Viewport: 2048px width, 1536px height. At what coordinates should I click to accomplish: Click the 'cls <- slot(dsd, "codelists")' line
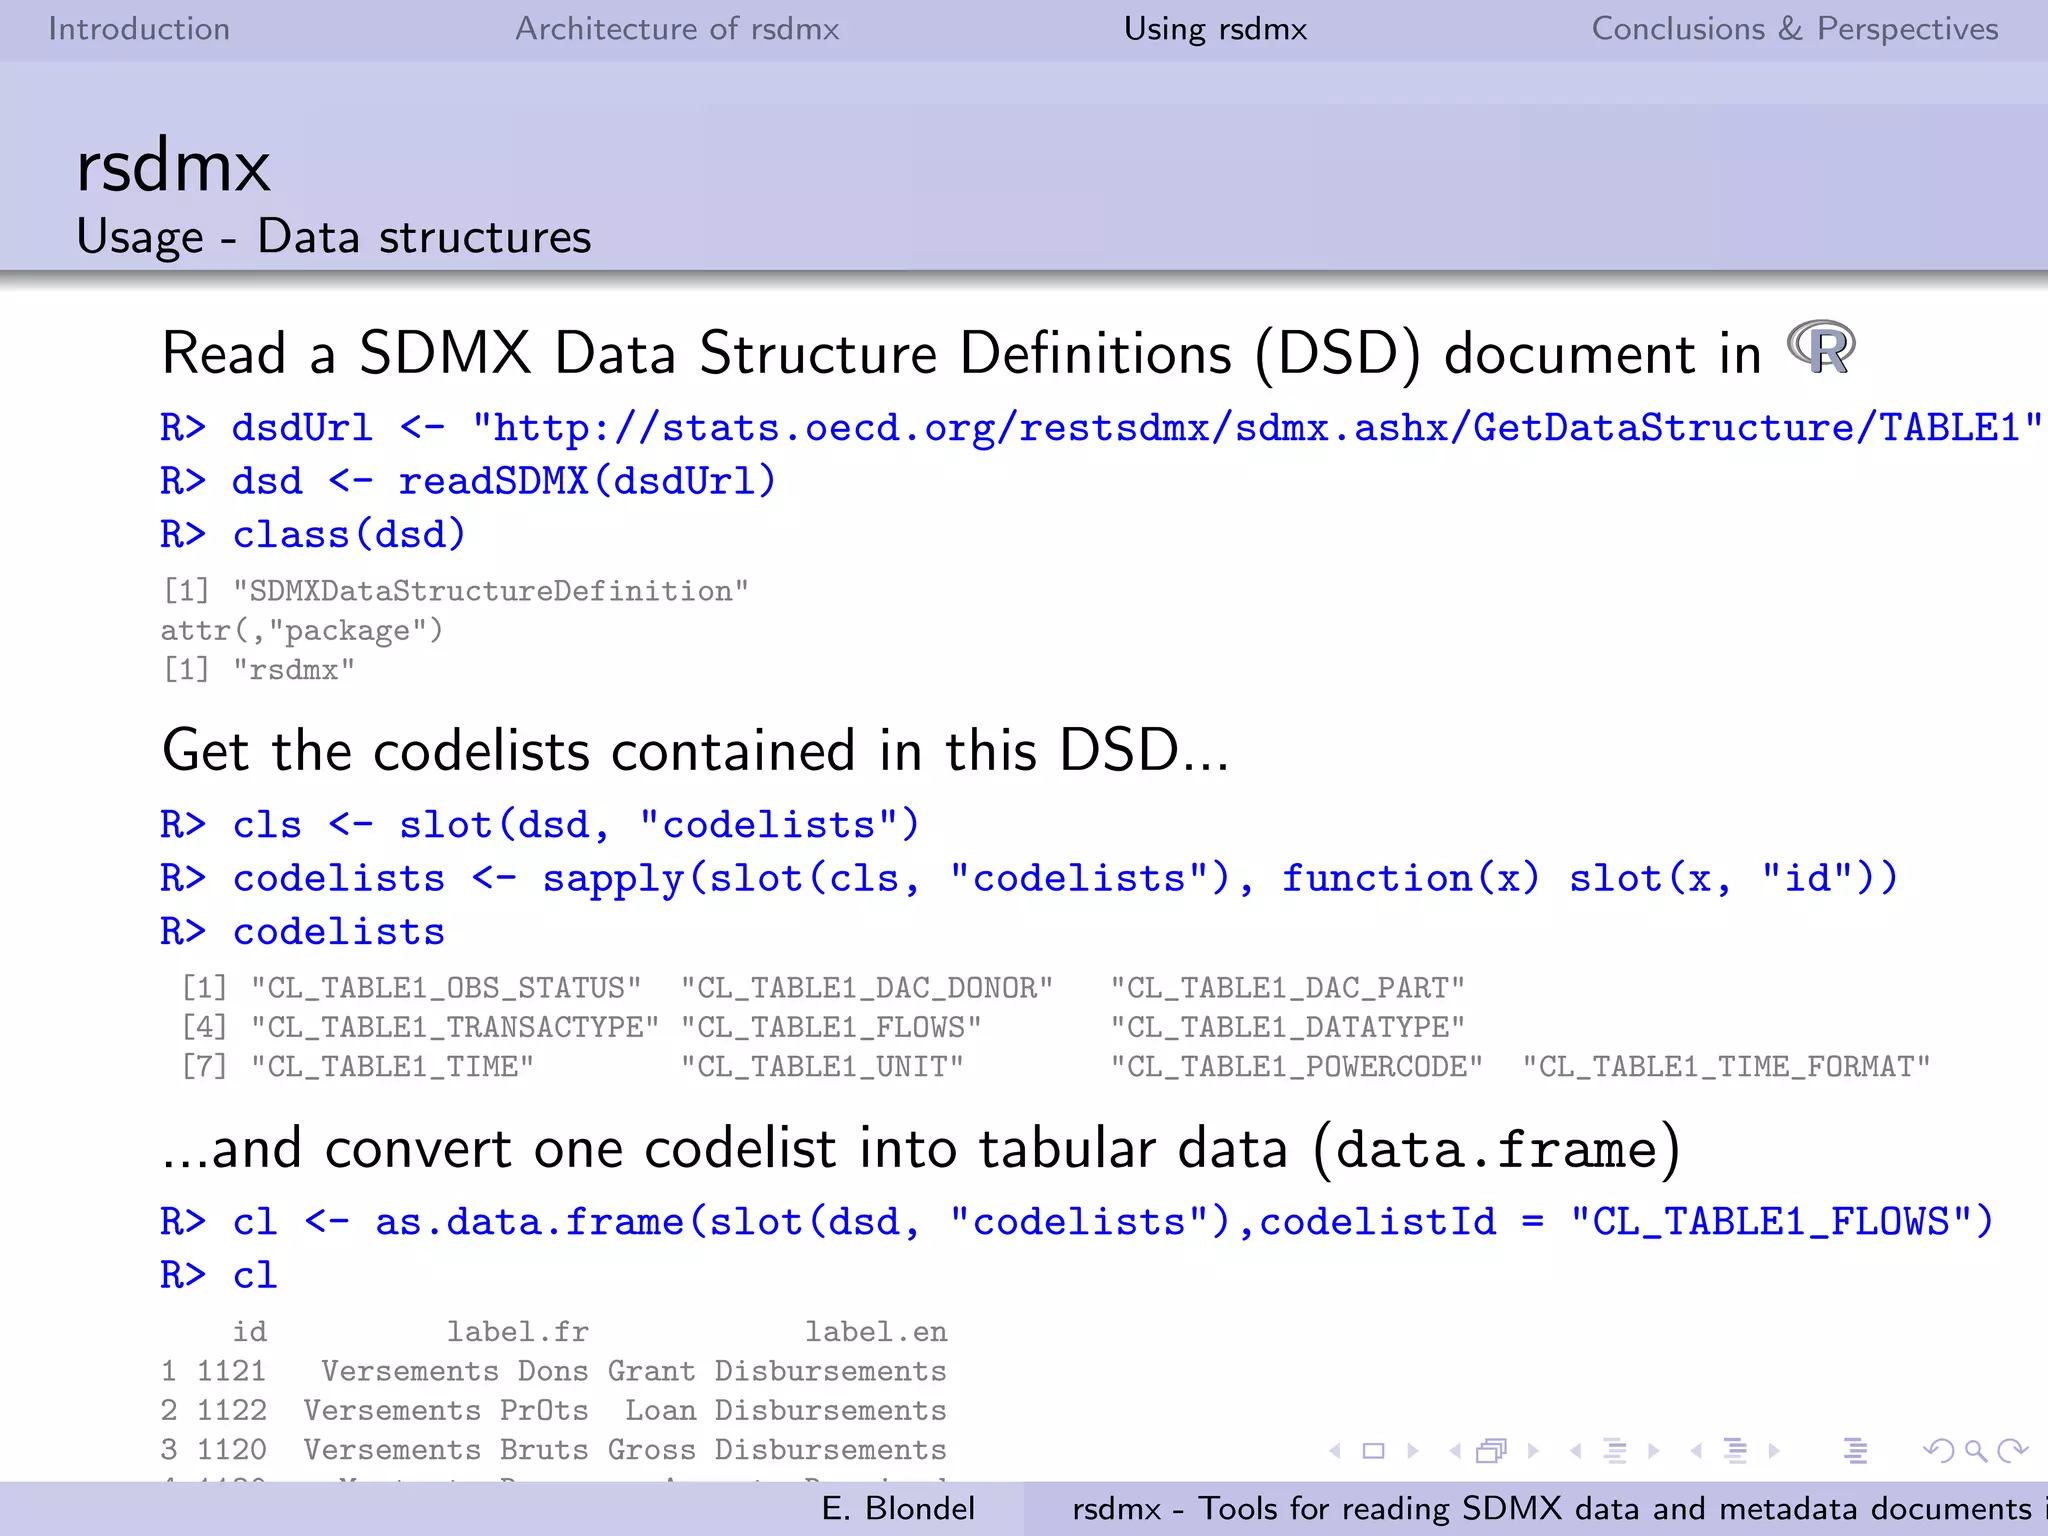click(x=540, y=825)
